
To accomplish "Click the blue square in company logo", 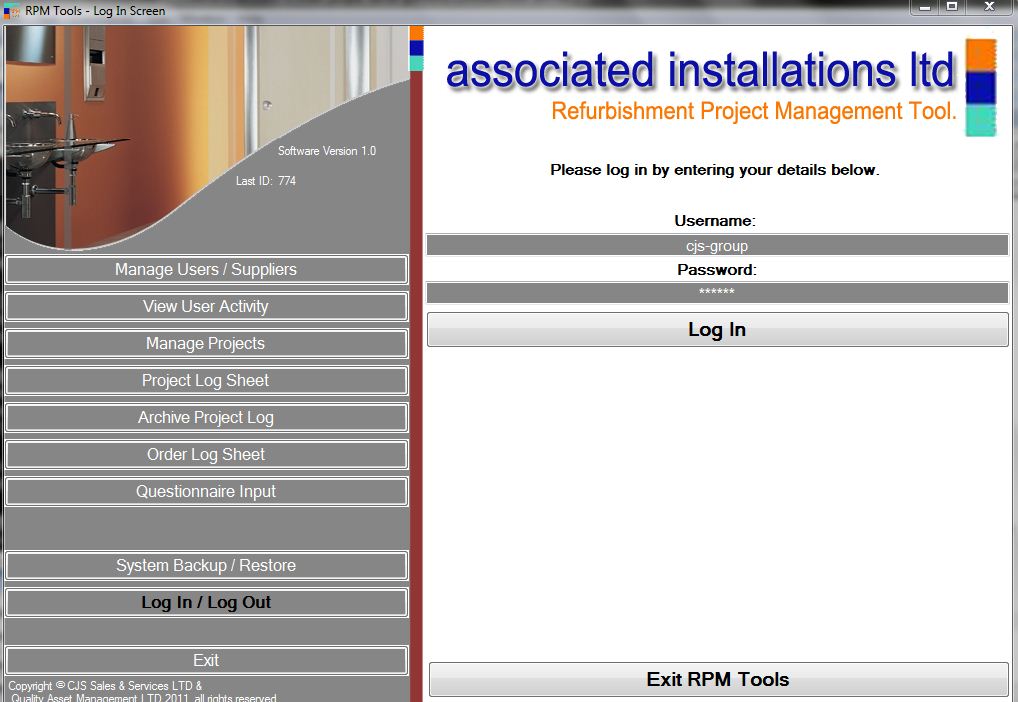I will click(x=981, y=89).
